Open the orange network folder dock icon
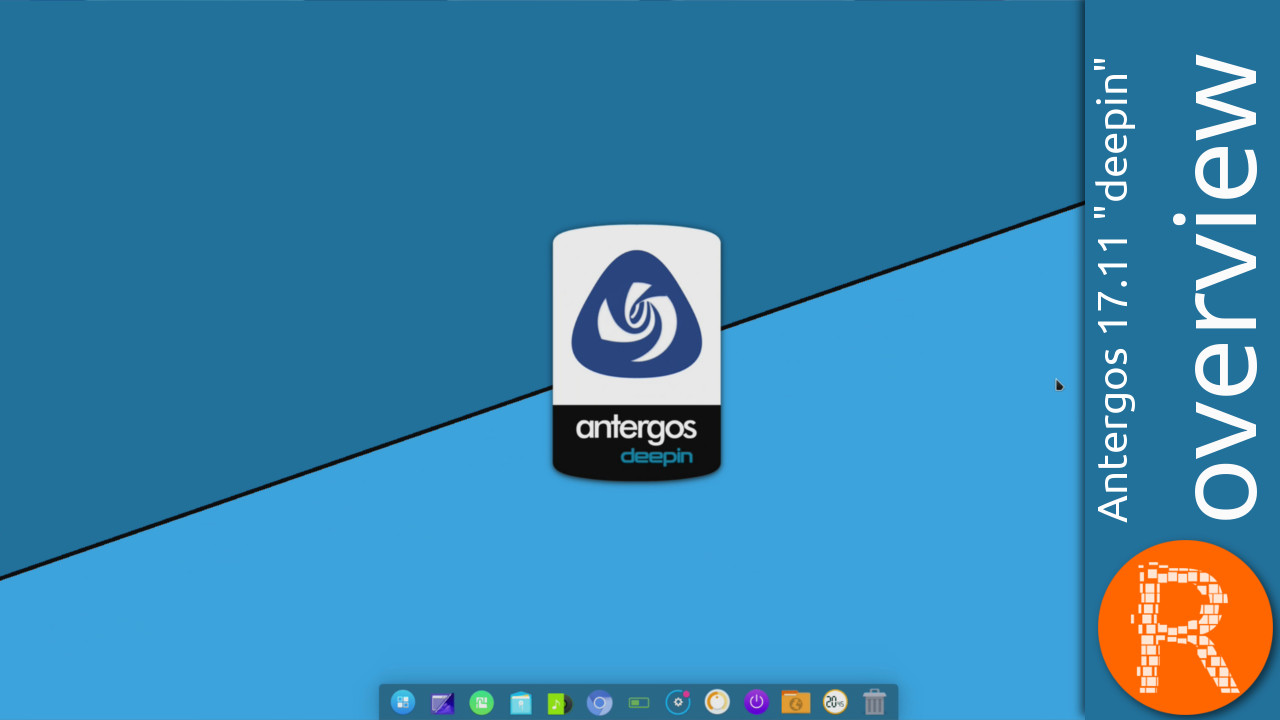 tap(795, 703)
